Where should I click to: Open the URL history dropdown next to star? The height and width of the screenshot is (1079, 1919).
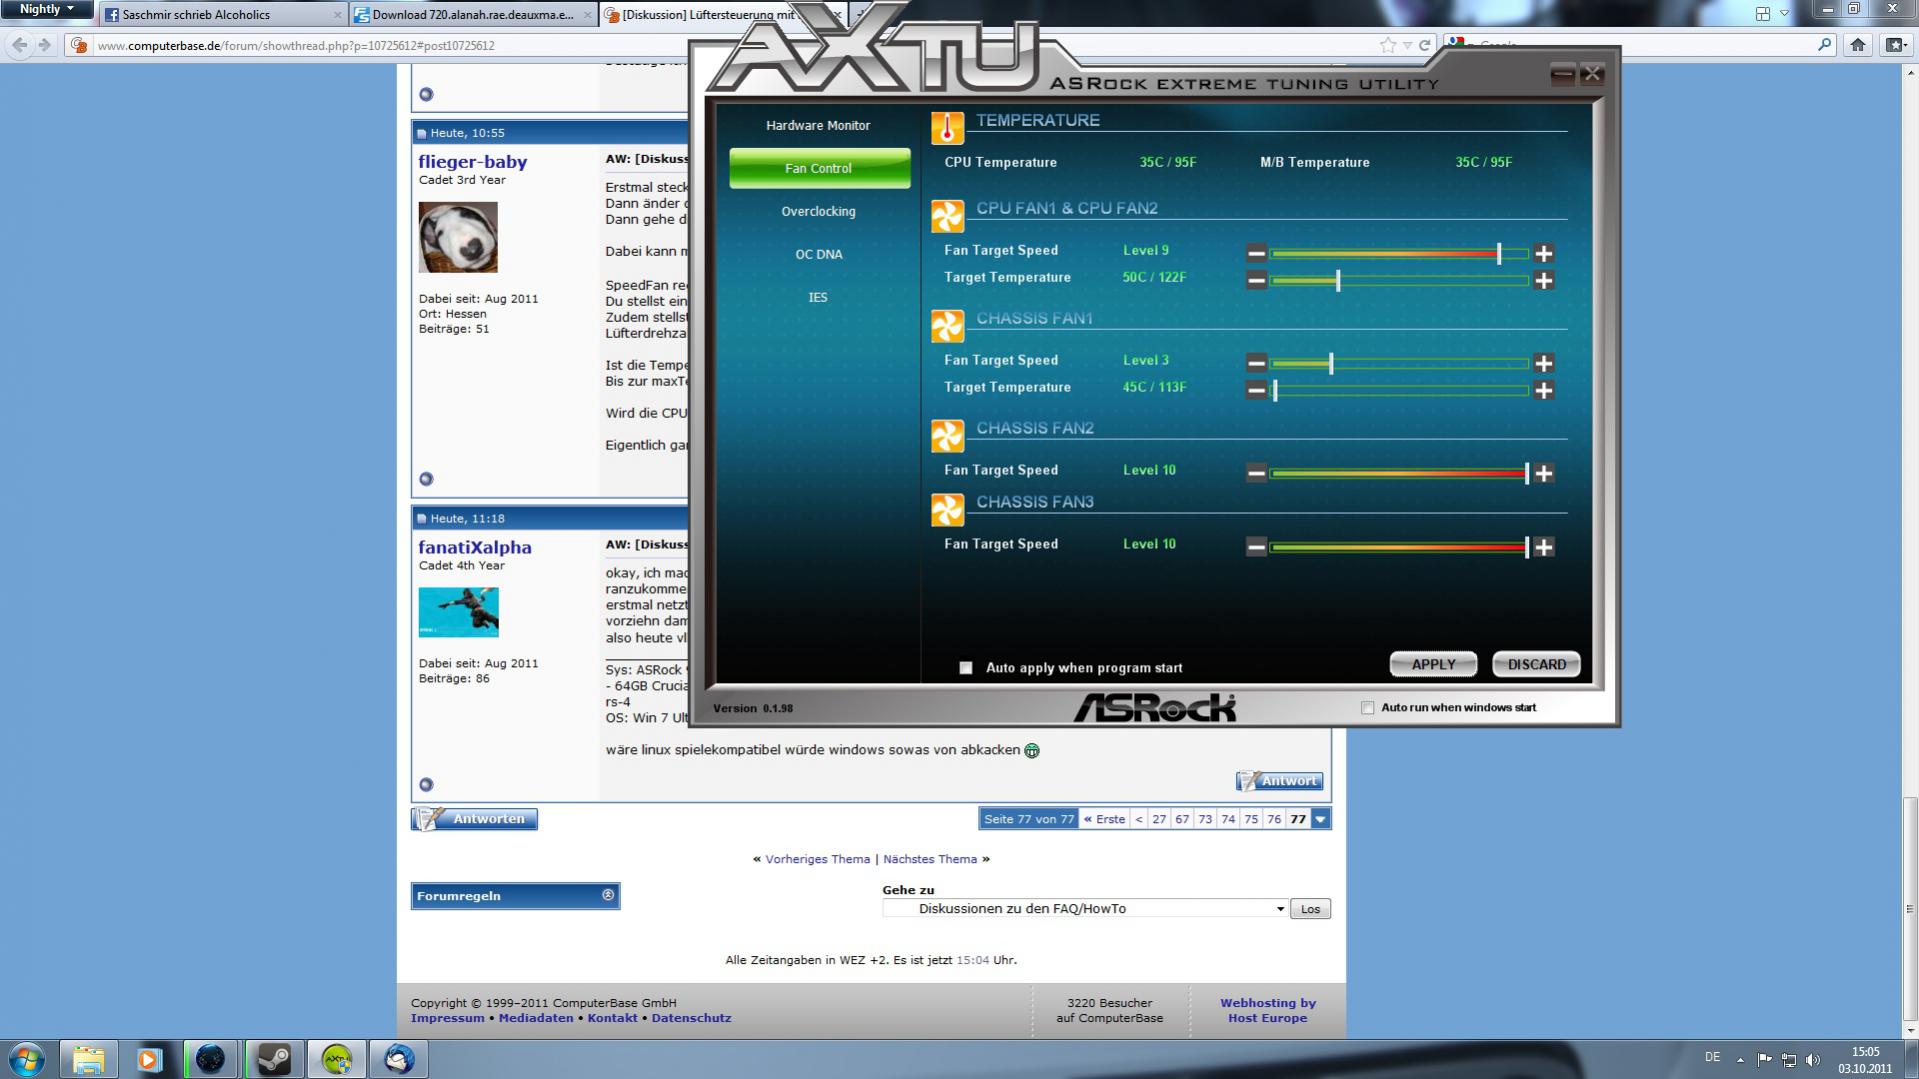coord(1407,45)
